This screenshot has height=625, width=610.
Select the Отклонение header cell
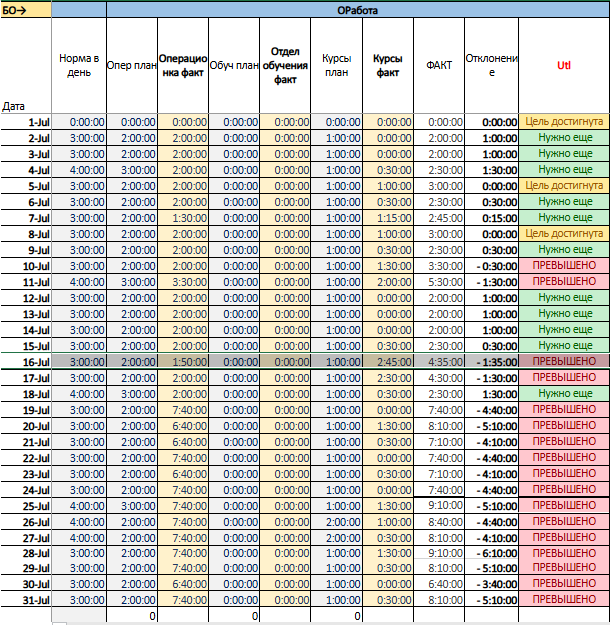click(x=492, y=66)
